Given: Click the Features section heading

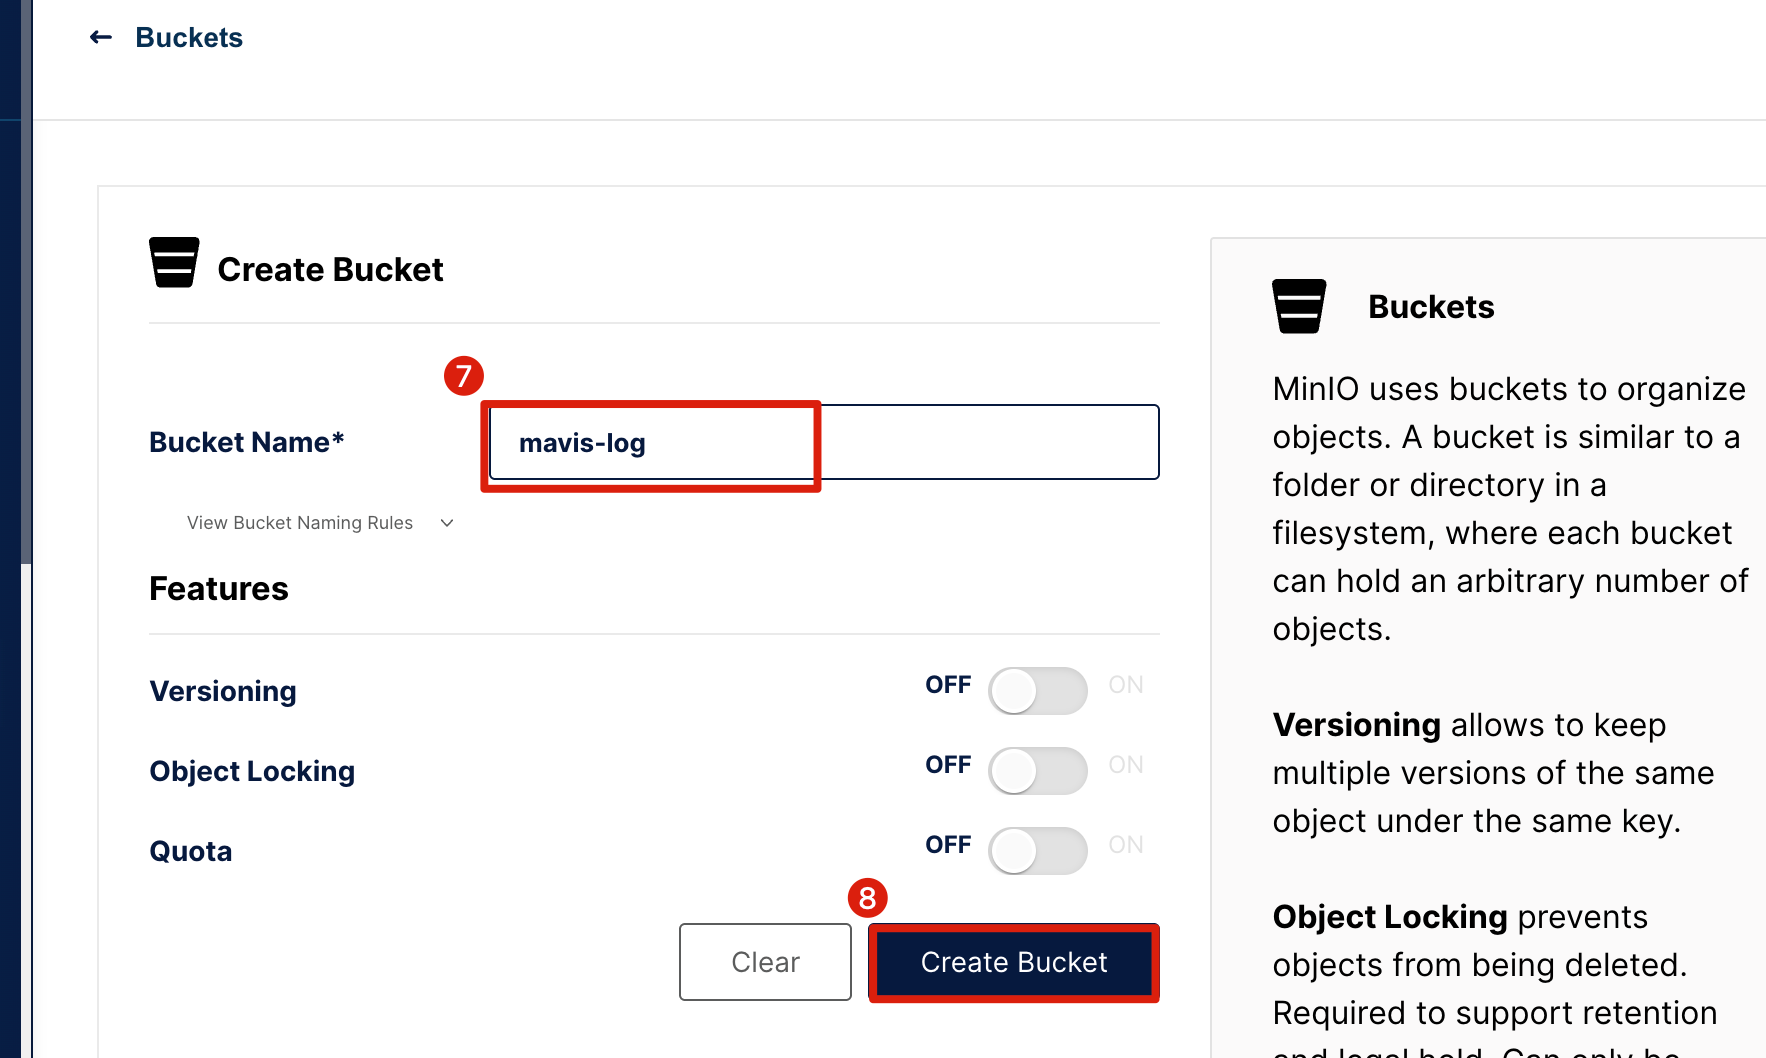Looking at the screenshot, I should point(219,589).
